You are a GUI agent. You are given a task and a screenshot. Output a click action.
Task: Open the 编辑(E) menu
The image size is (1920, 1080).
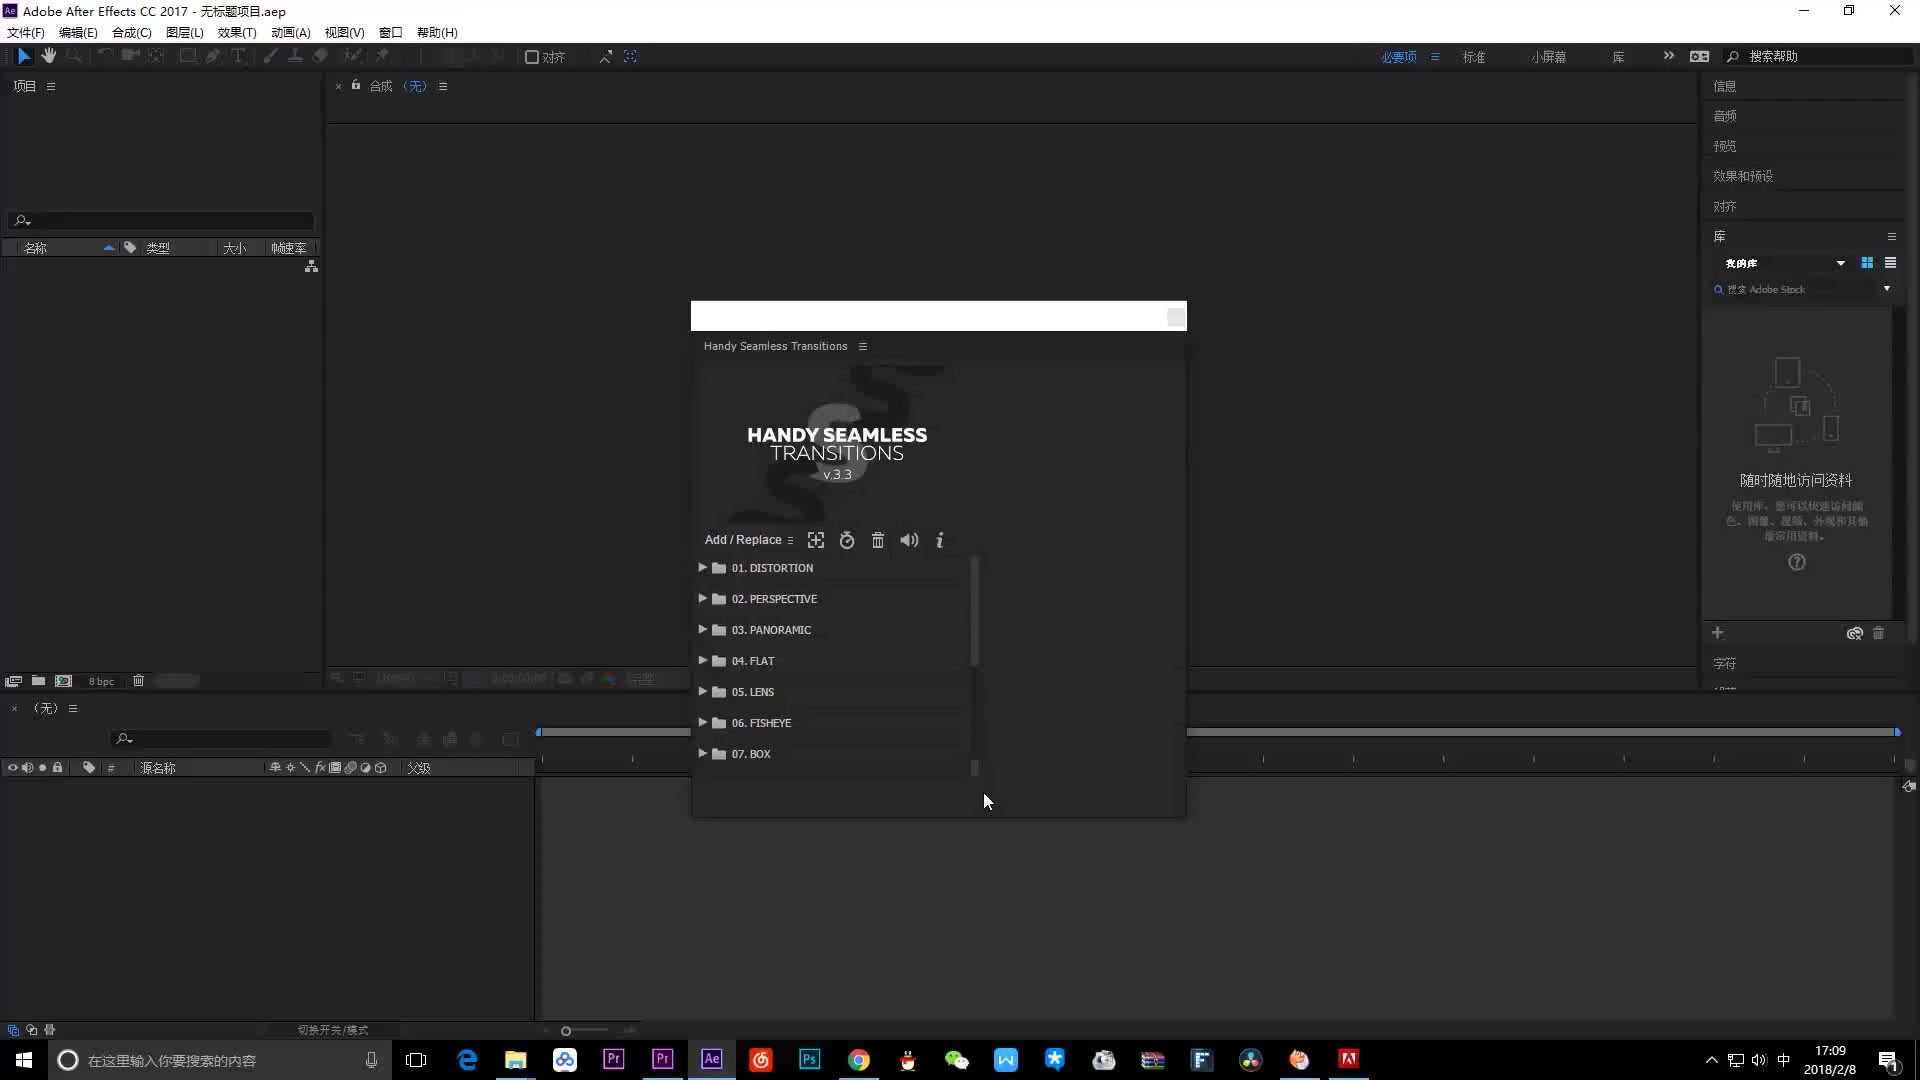point(78,32)
